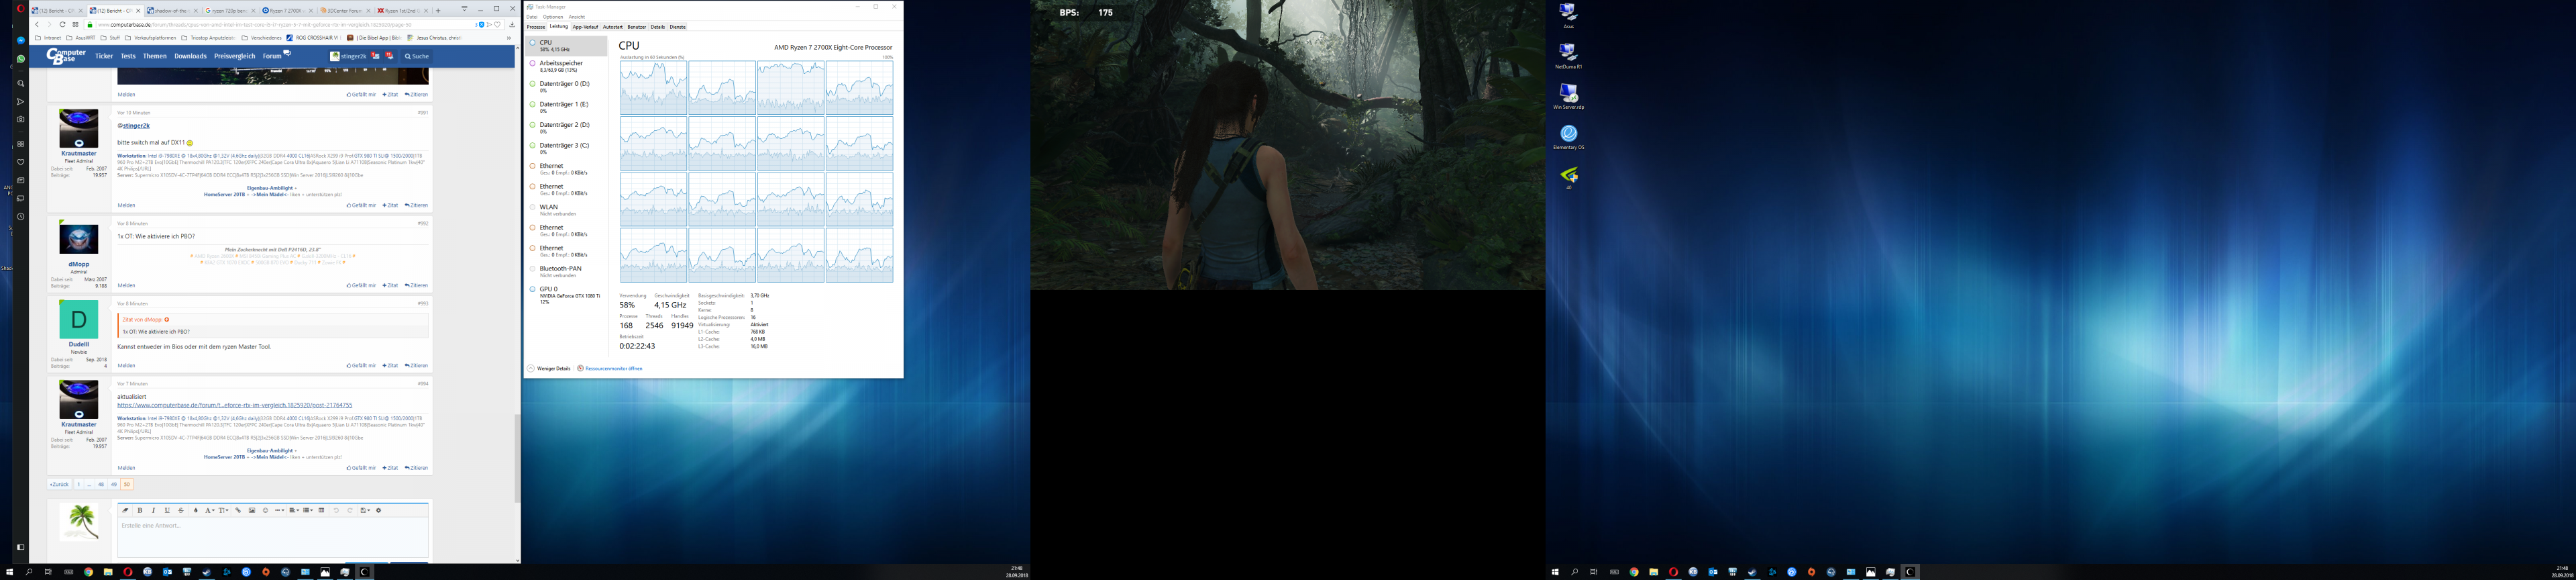Open WhatsApp in the Opera sidebar

[x=21, y=59]
